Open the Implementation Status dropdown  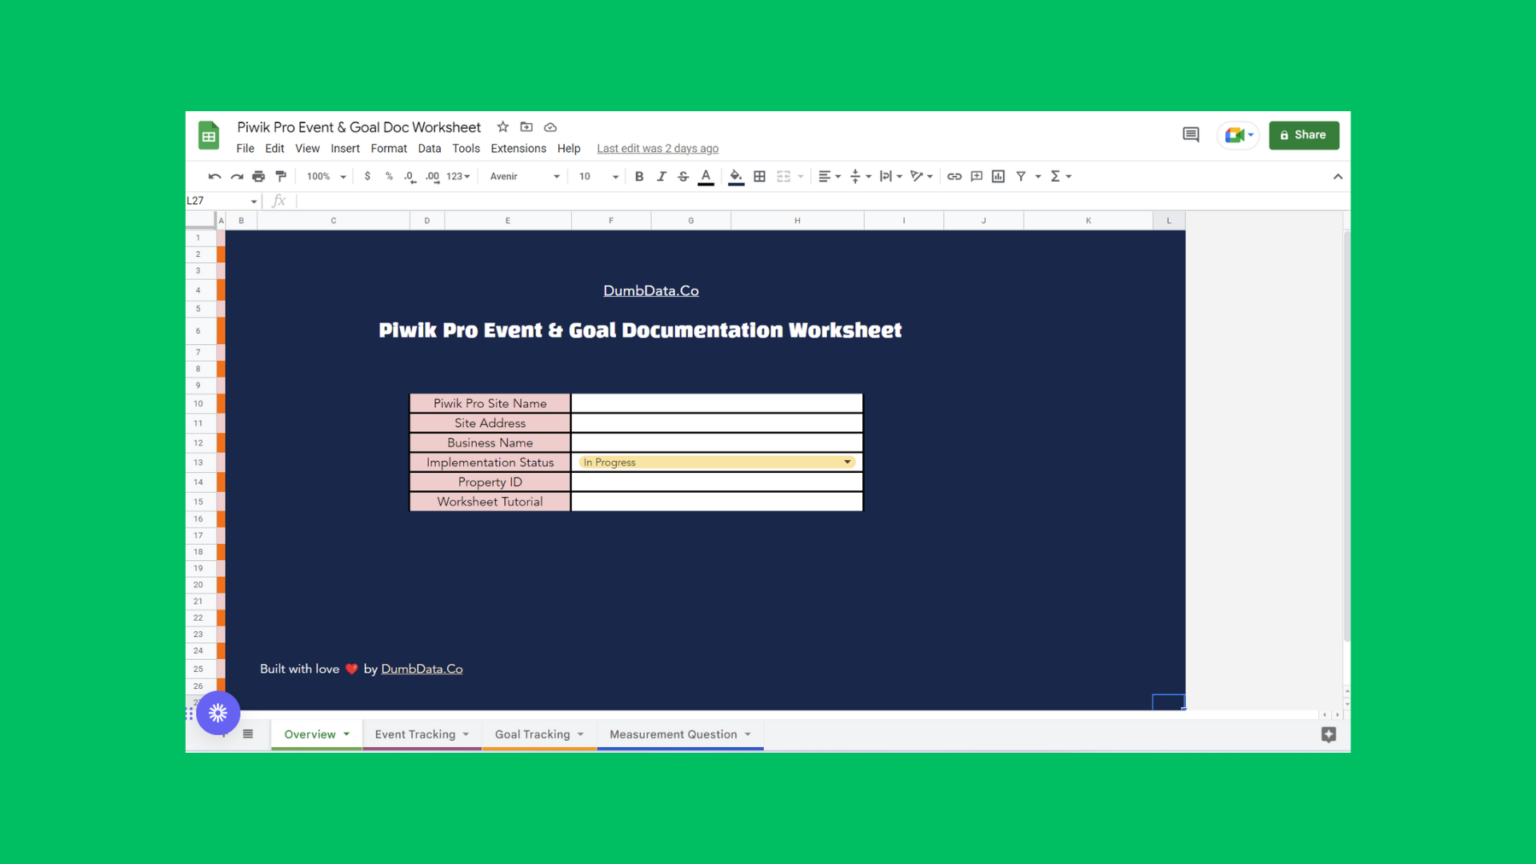click(847, 462)
